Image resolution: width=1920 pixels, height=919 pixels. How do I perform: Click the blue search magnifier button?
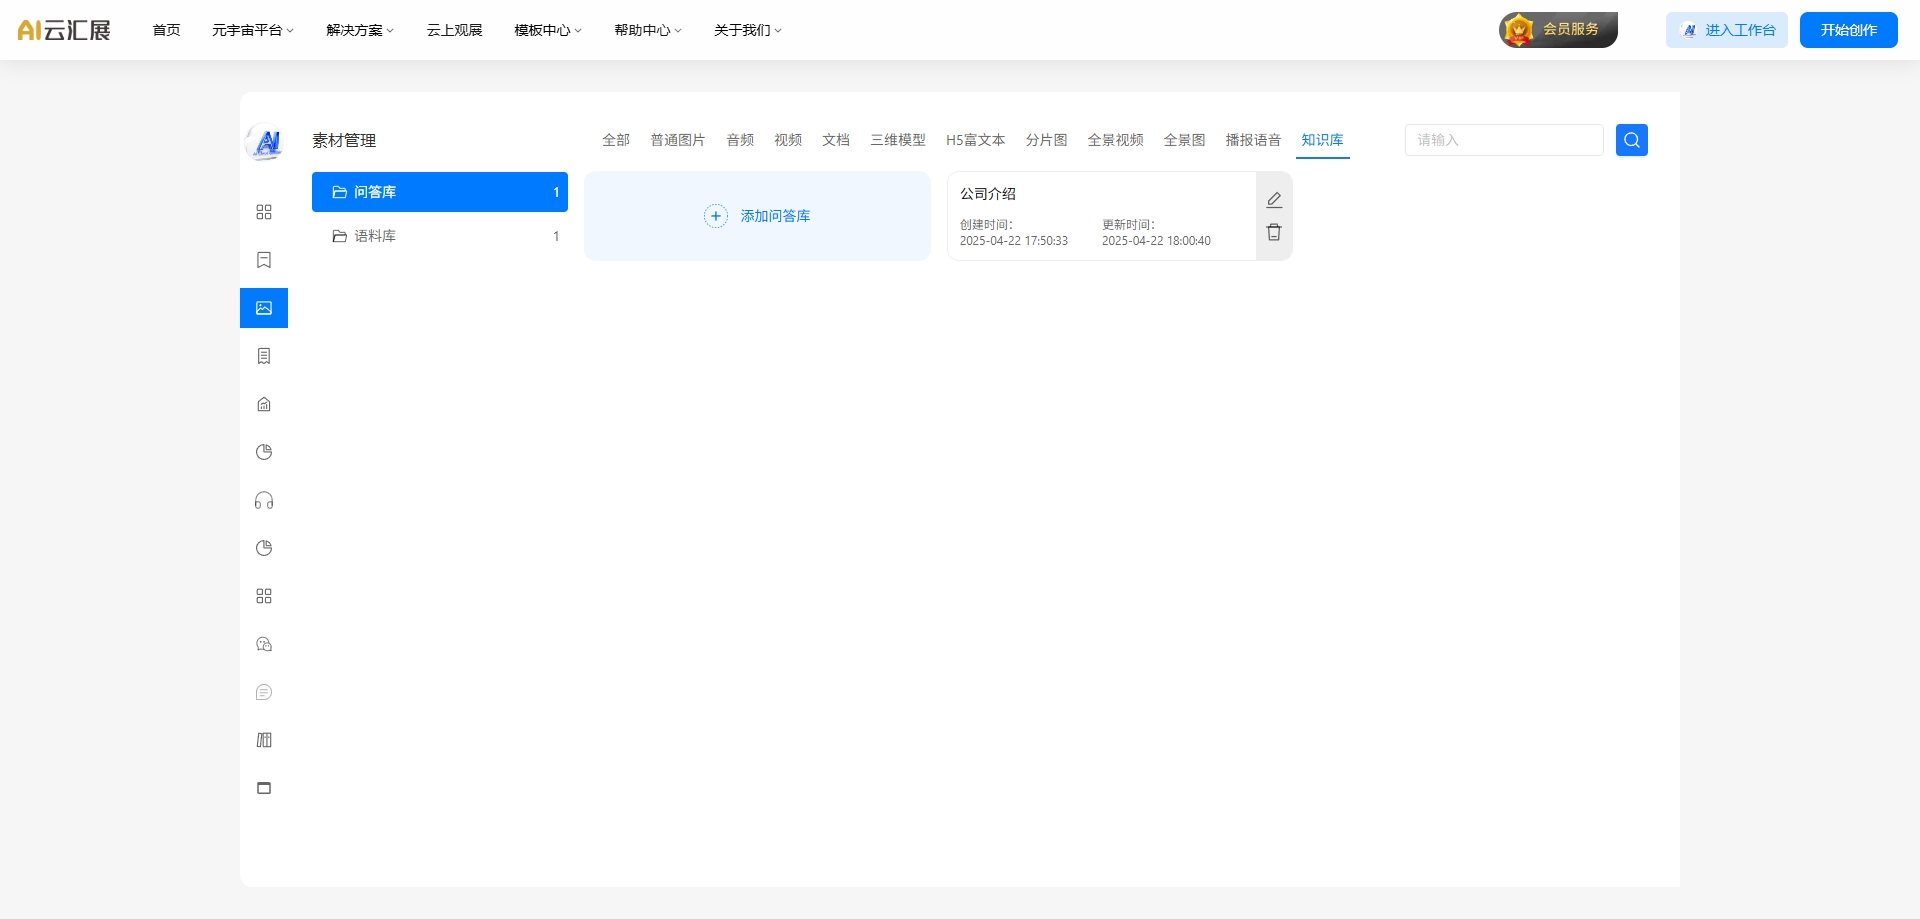1631,140
